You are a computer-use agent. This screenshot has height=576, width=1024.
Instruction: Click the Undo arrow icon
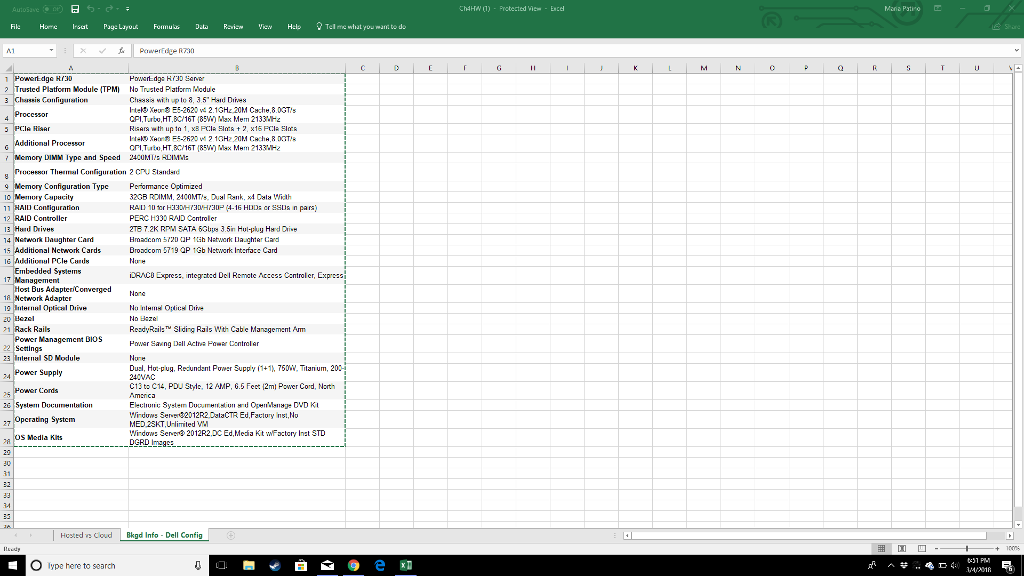(91, 9)
